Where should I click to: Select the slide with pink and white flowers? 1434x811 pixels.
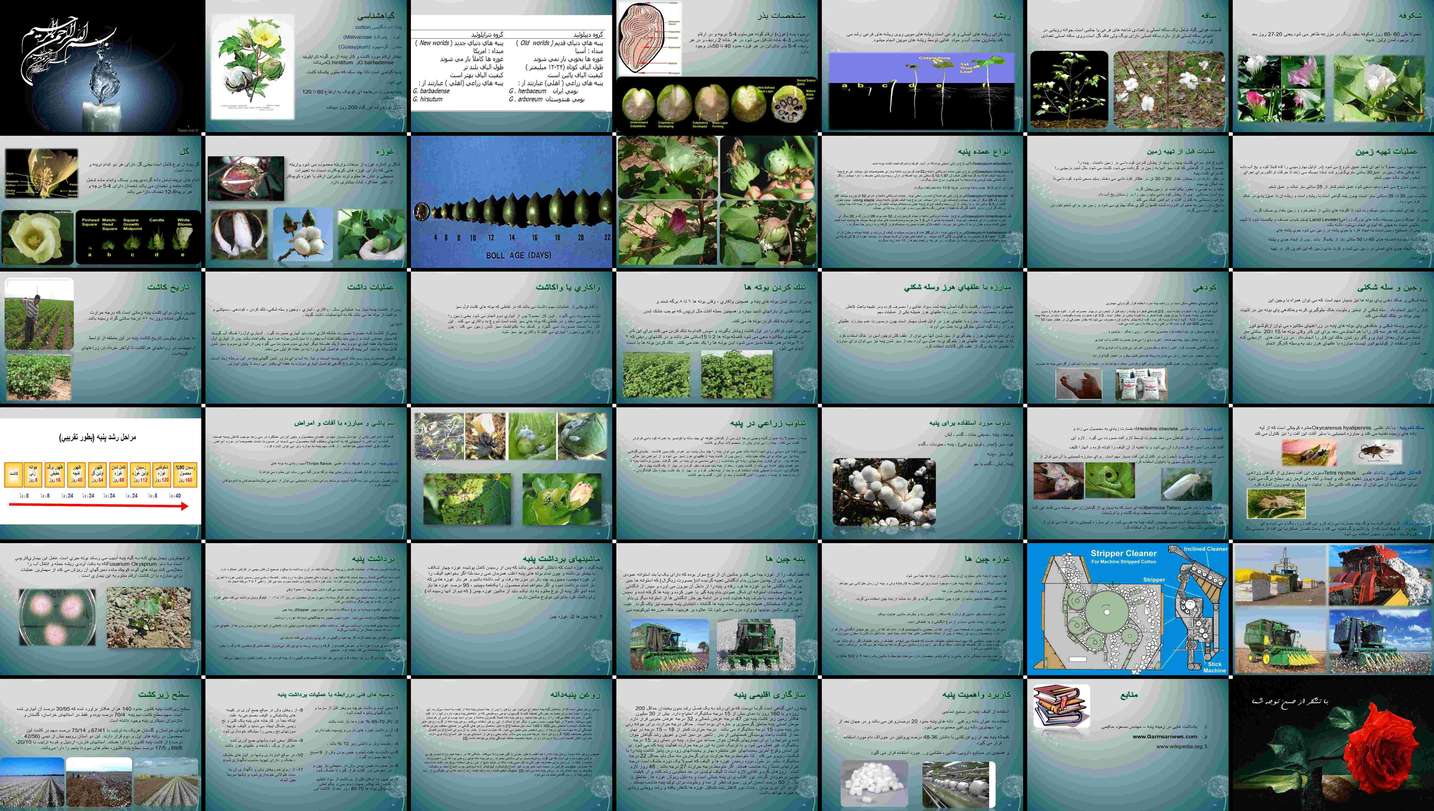1331,68
